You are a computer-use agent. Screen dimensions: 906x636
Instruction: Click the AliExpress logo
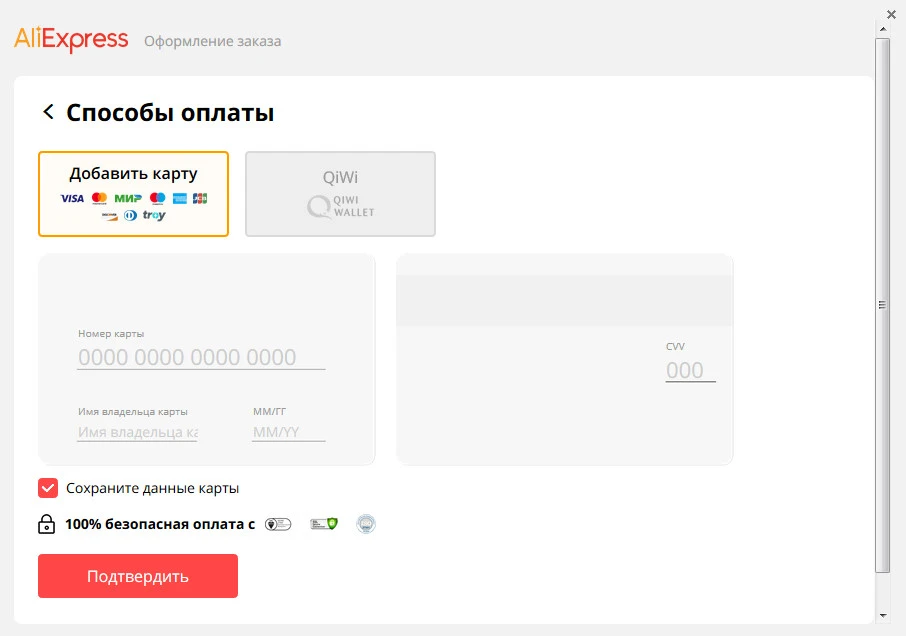pyautogui.click(x=71, y=40)
